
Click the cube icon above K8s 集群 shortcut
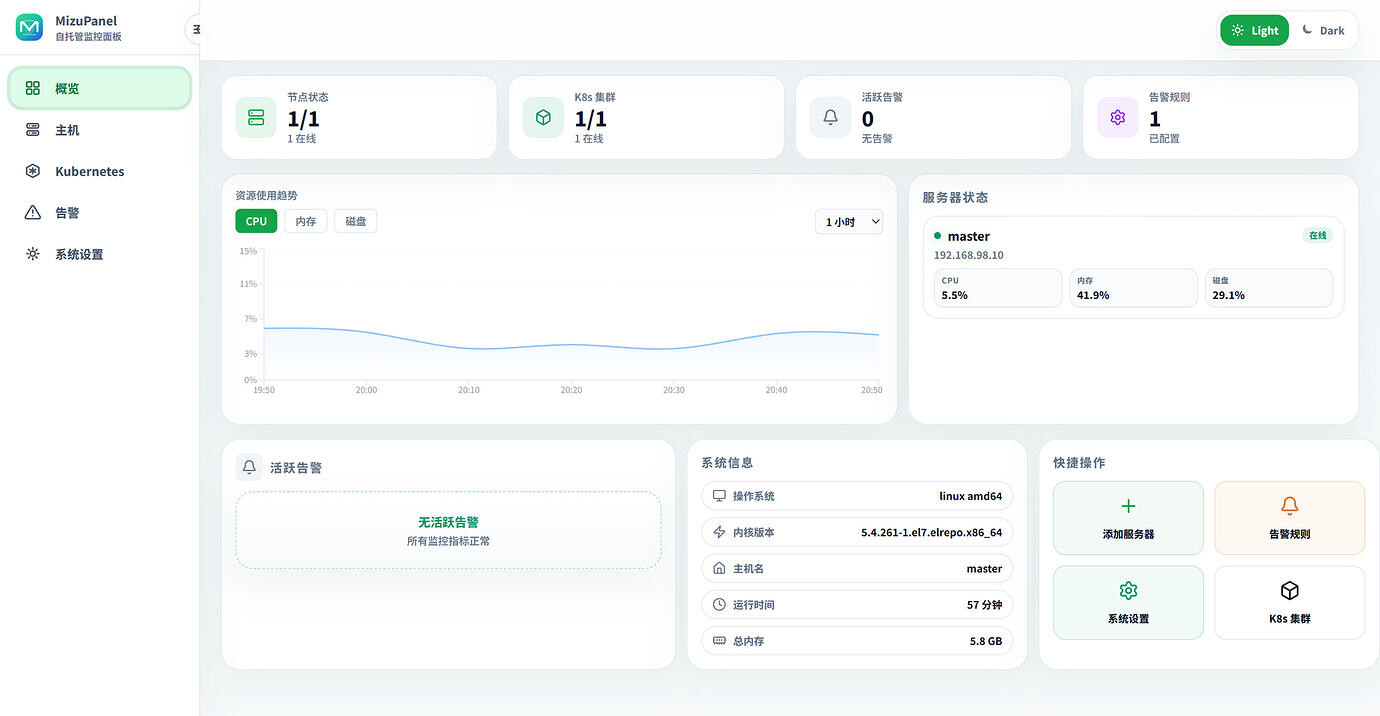point(1289,590)
